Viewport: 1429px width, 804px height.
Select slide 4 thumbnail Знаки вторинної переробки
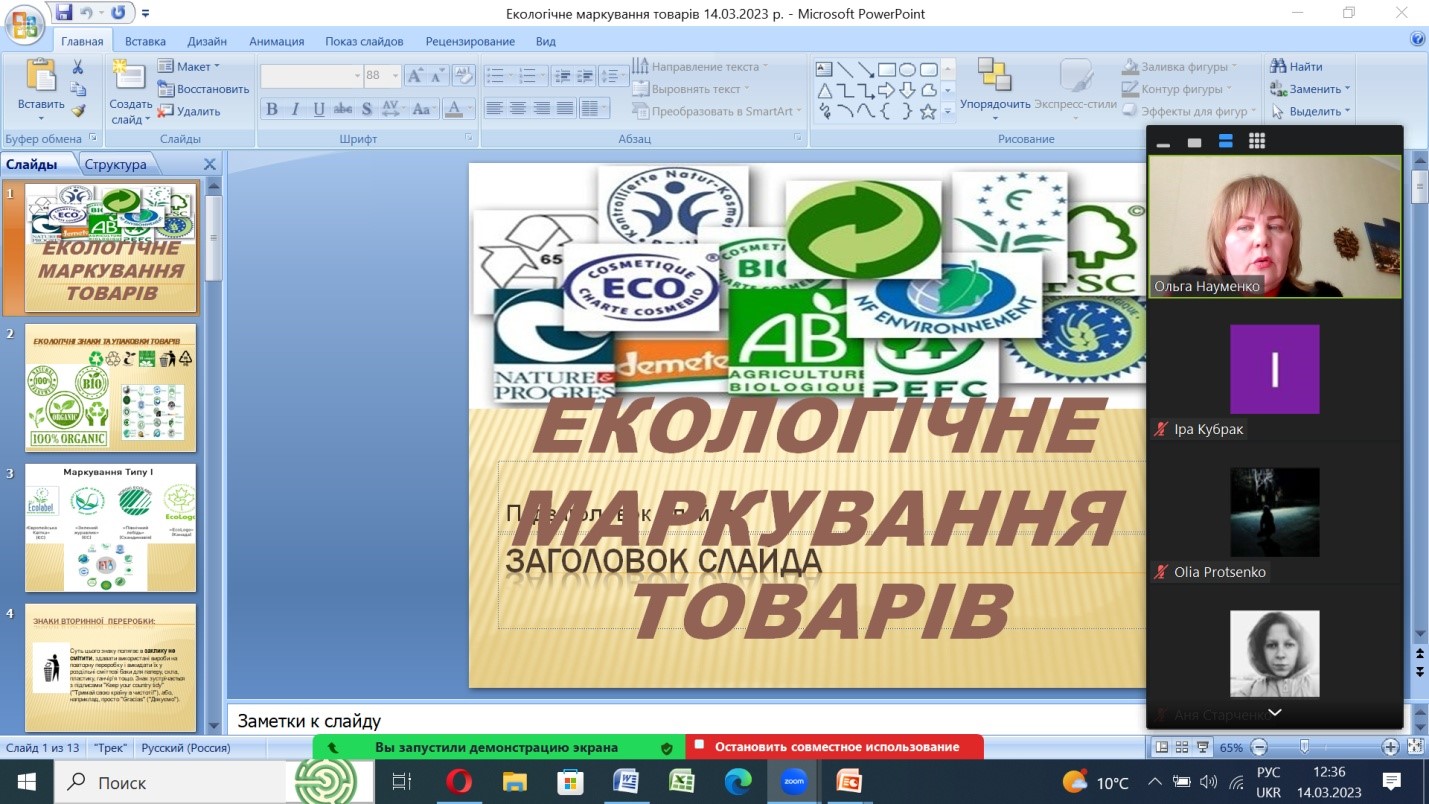pyautogui.click(x=110, y=667)
